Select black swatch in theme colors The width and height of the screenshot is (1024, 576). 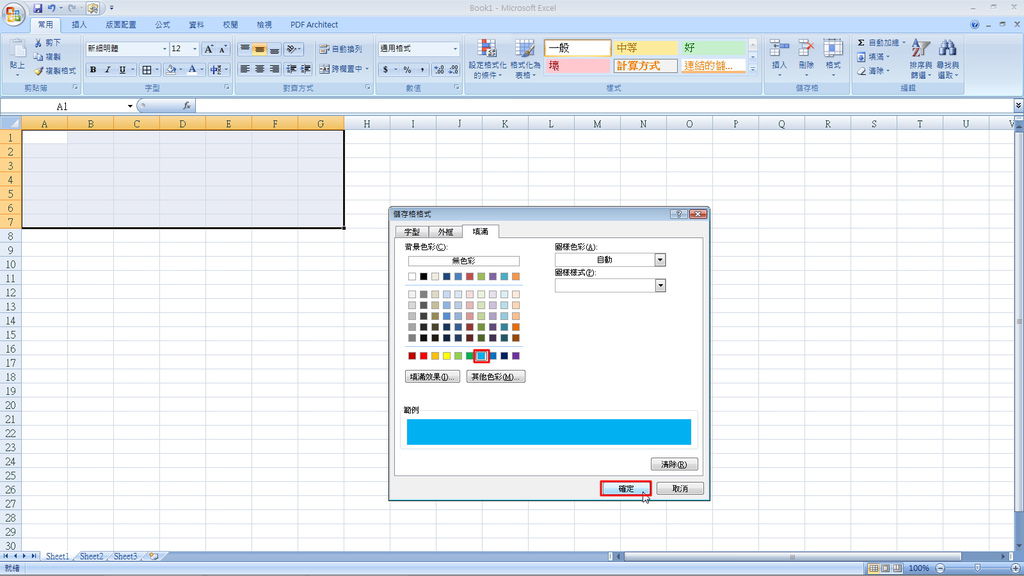tap(423, 277)
